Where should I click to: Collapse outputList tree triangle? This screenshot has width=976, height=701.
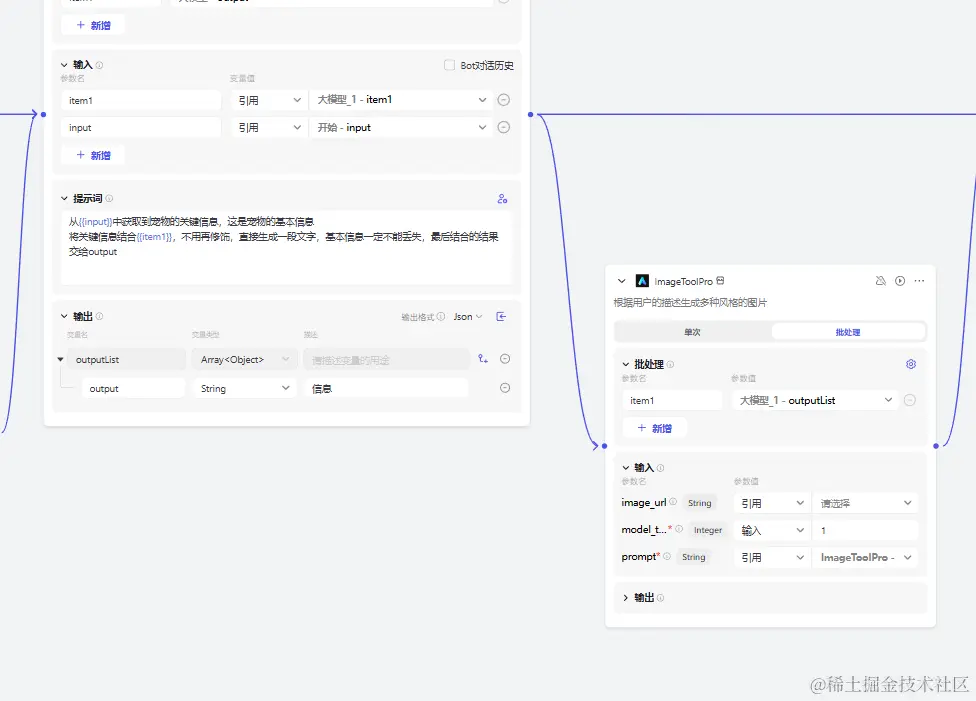point(60,359)
